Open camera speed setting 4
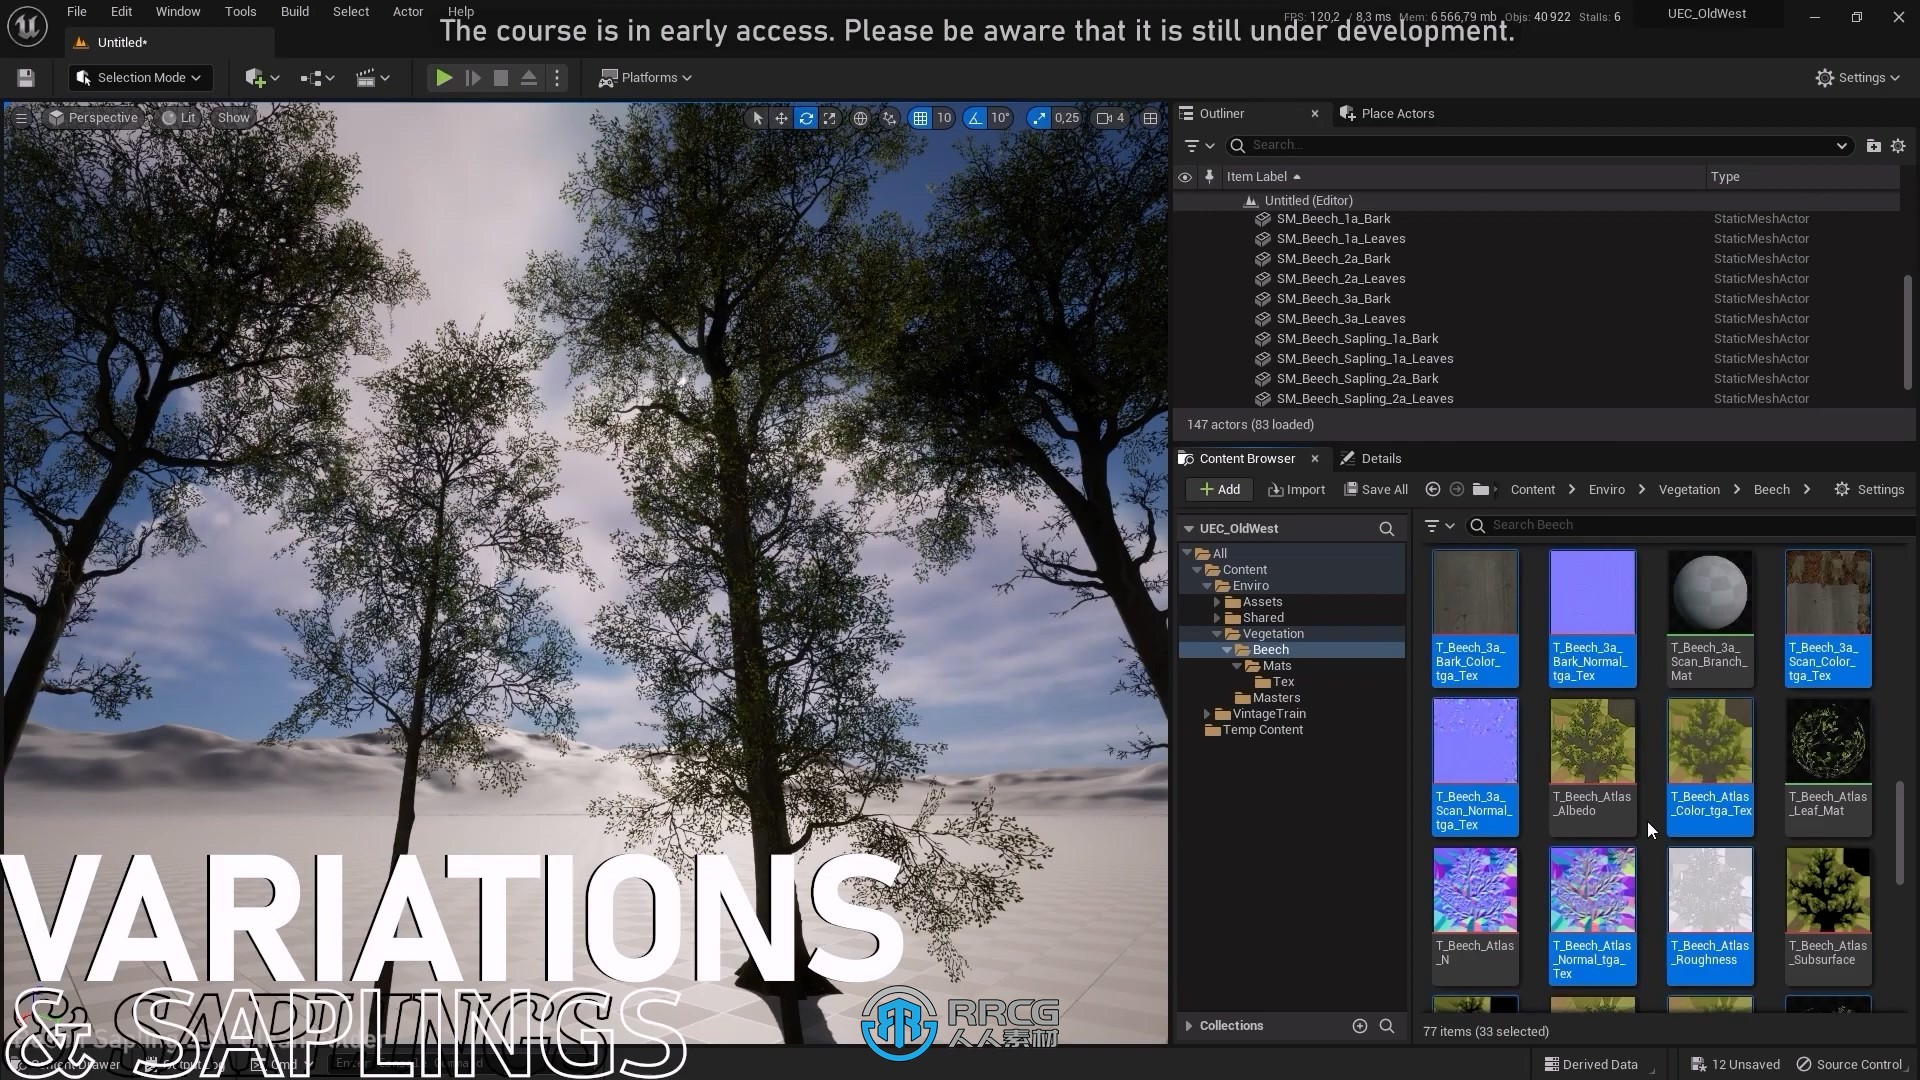1920x1080 pixels. [1111, 118]
